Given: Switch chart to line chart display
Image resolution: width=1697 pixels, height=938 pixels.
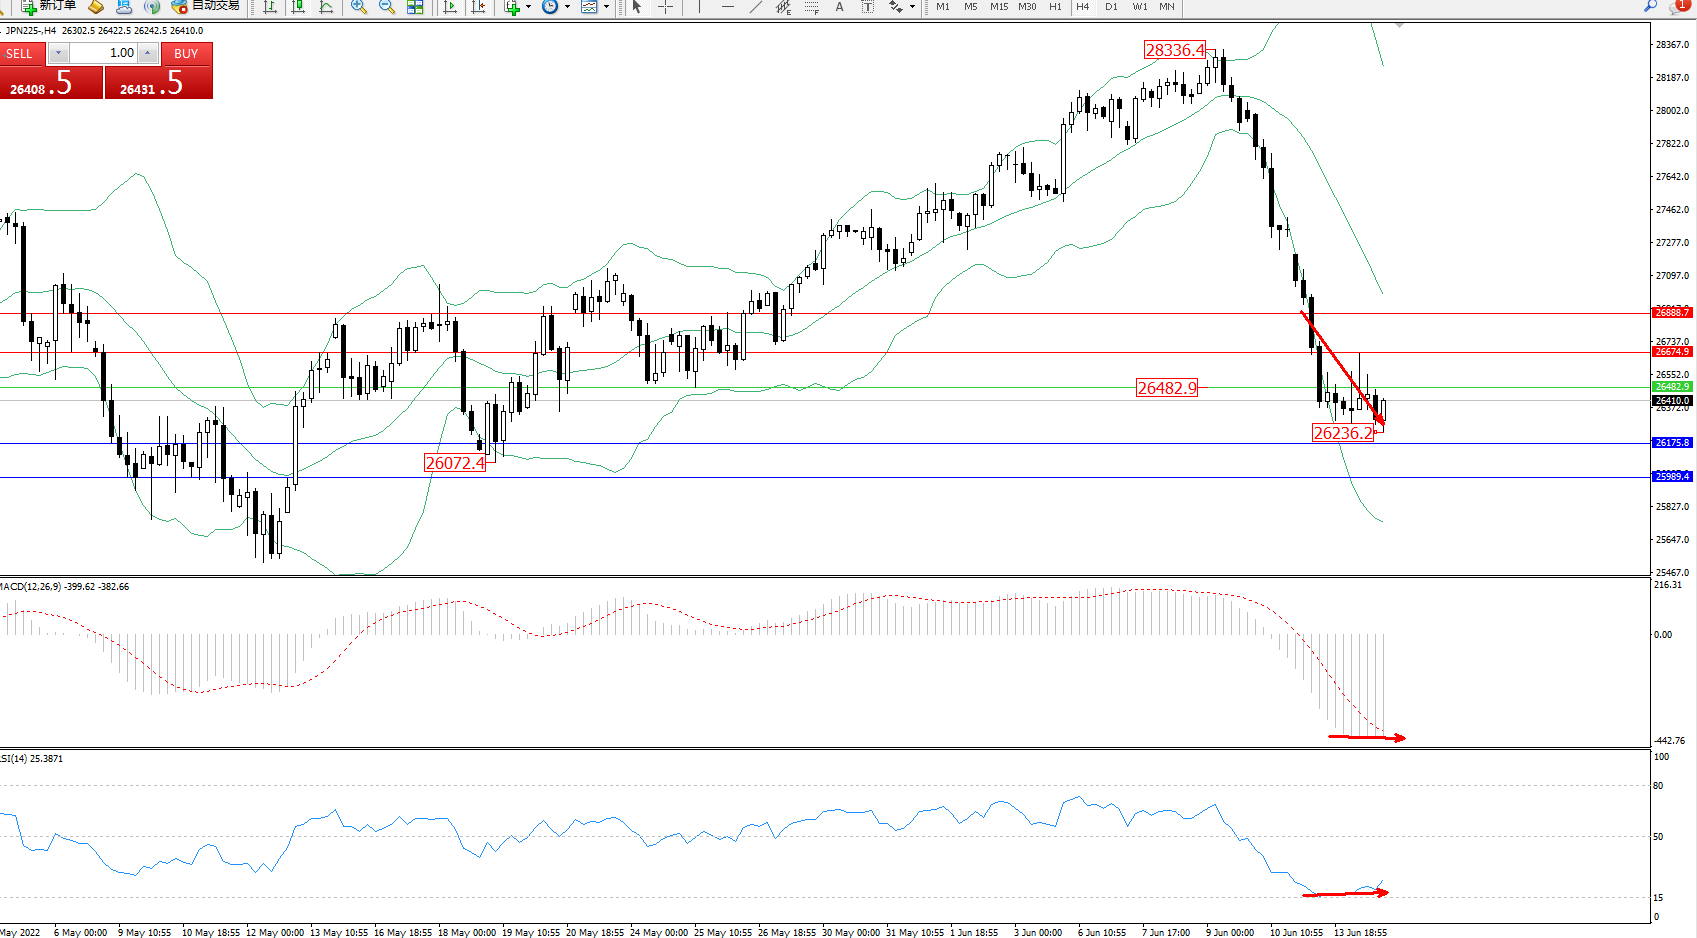Looking at the screenshot, I should point(326,7).
